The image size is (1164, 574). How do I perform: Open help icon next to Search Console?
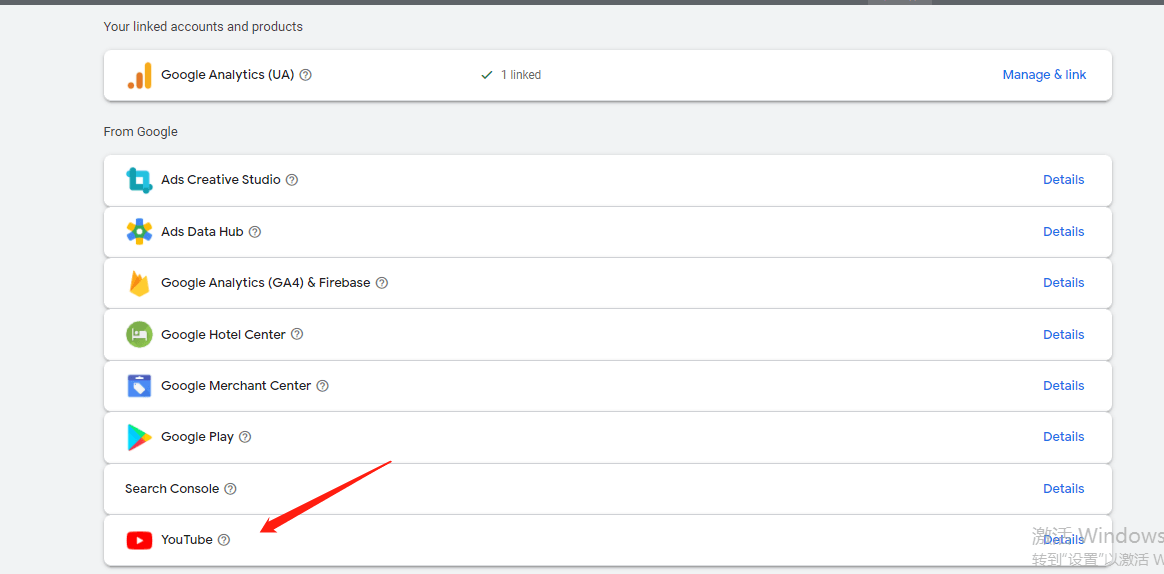tap(230, 489)
